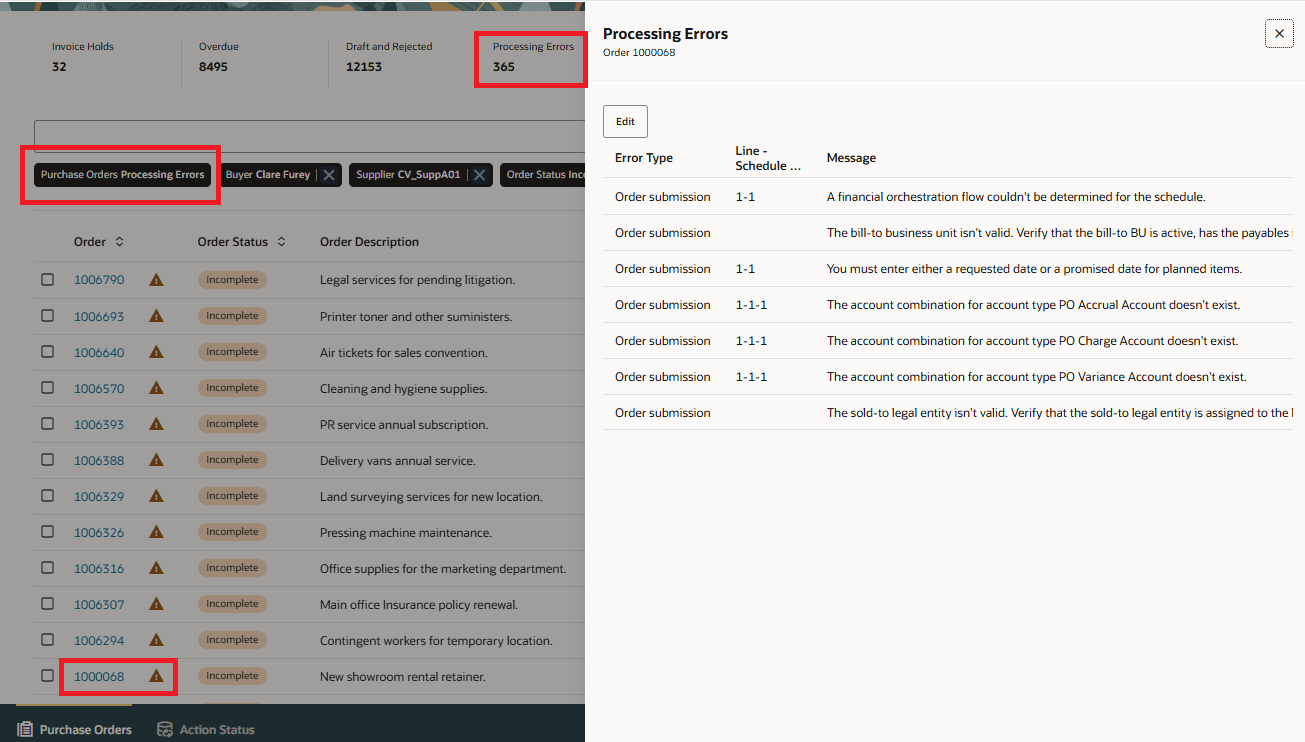Remove the Supplier CV_SuppA01 filter chip
The image size is (1305, 742).
pos(480,175)
